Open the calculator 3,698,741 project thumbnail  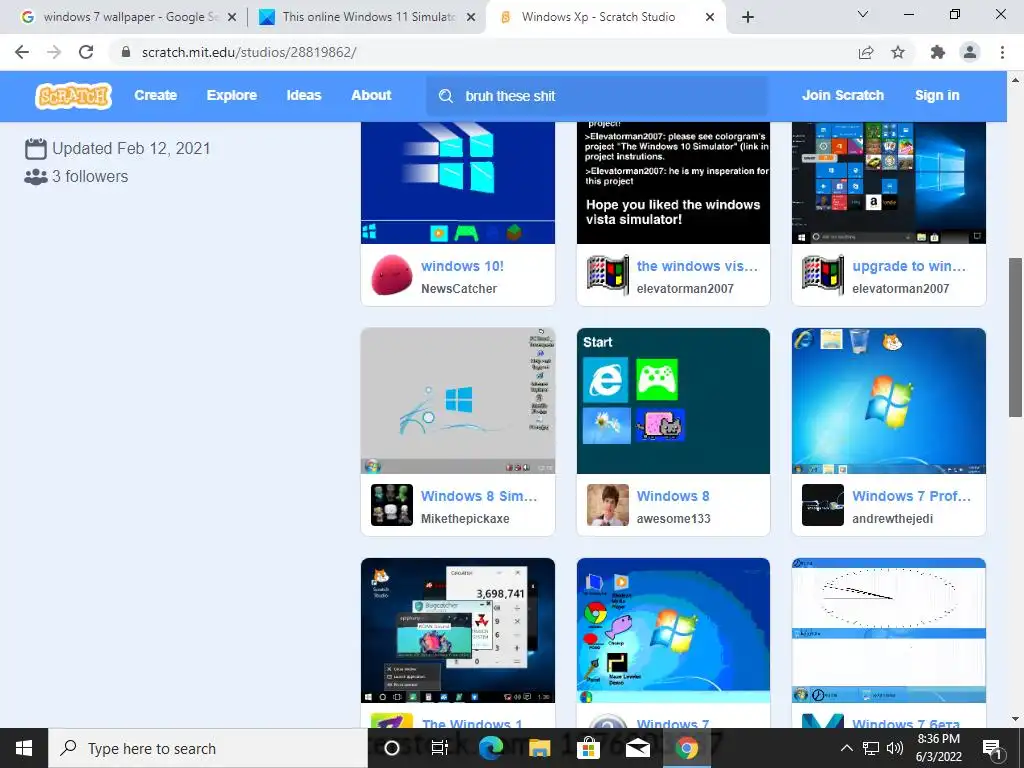coord(458,631)
